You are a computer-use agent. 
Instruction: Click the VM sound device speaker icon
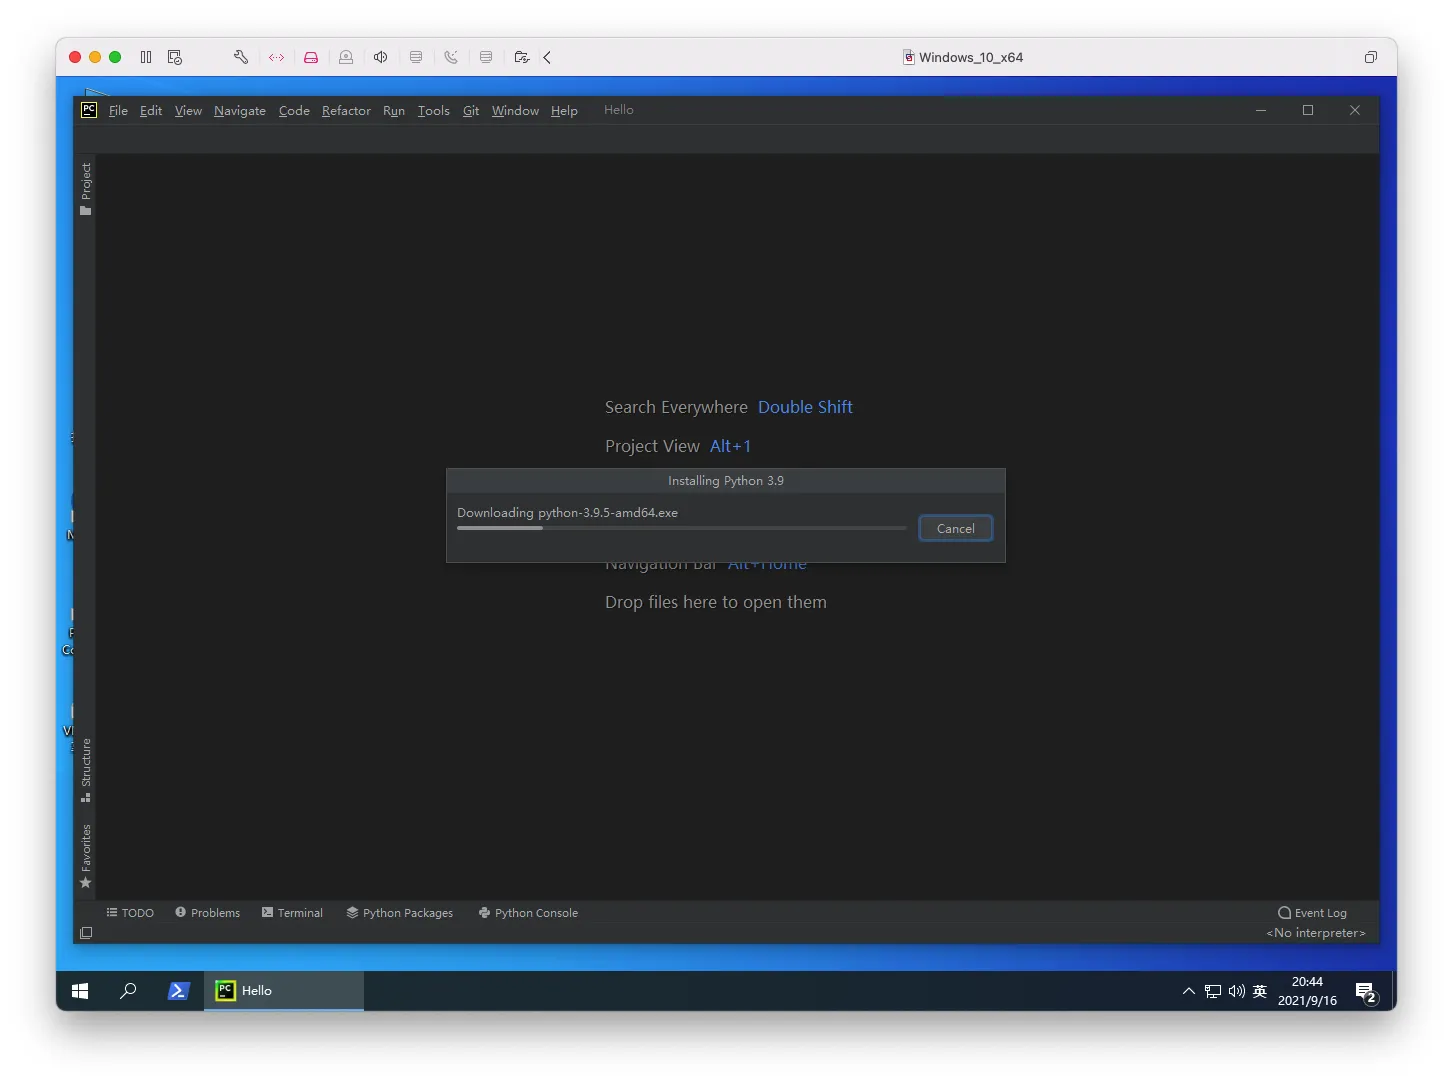tap(381, 57)
